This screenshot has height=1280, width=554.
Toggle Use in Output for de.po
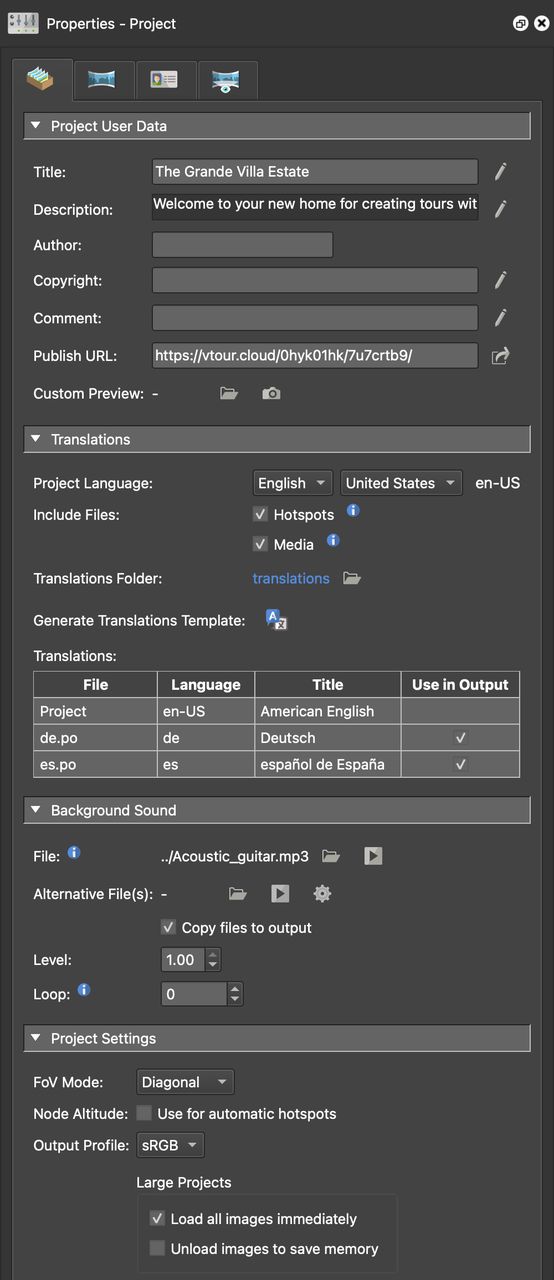point(460,738)
